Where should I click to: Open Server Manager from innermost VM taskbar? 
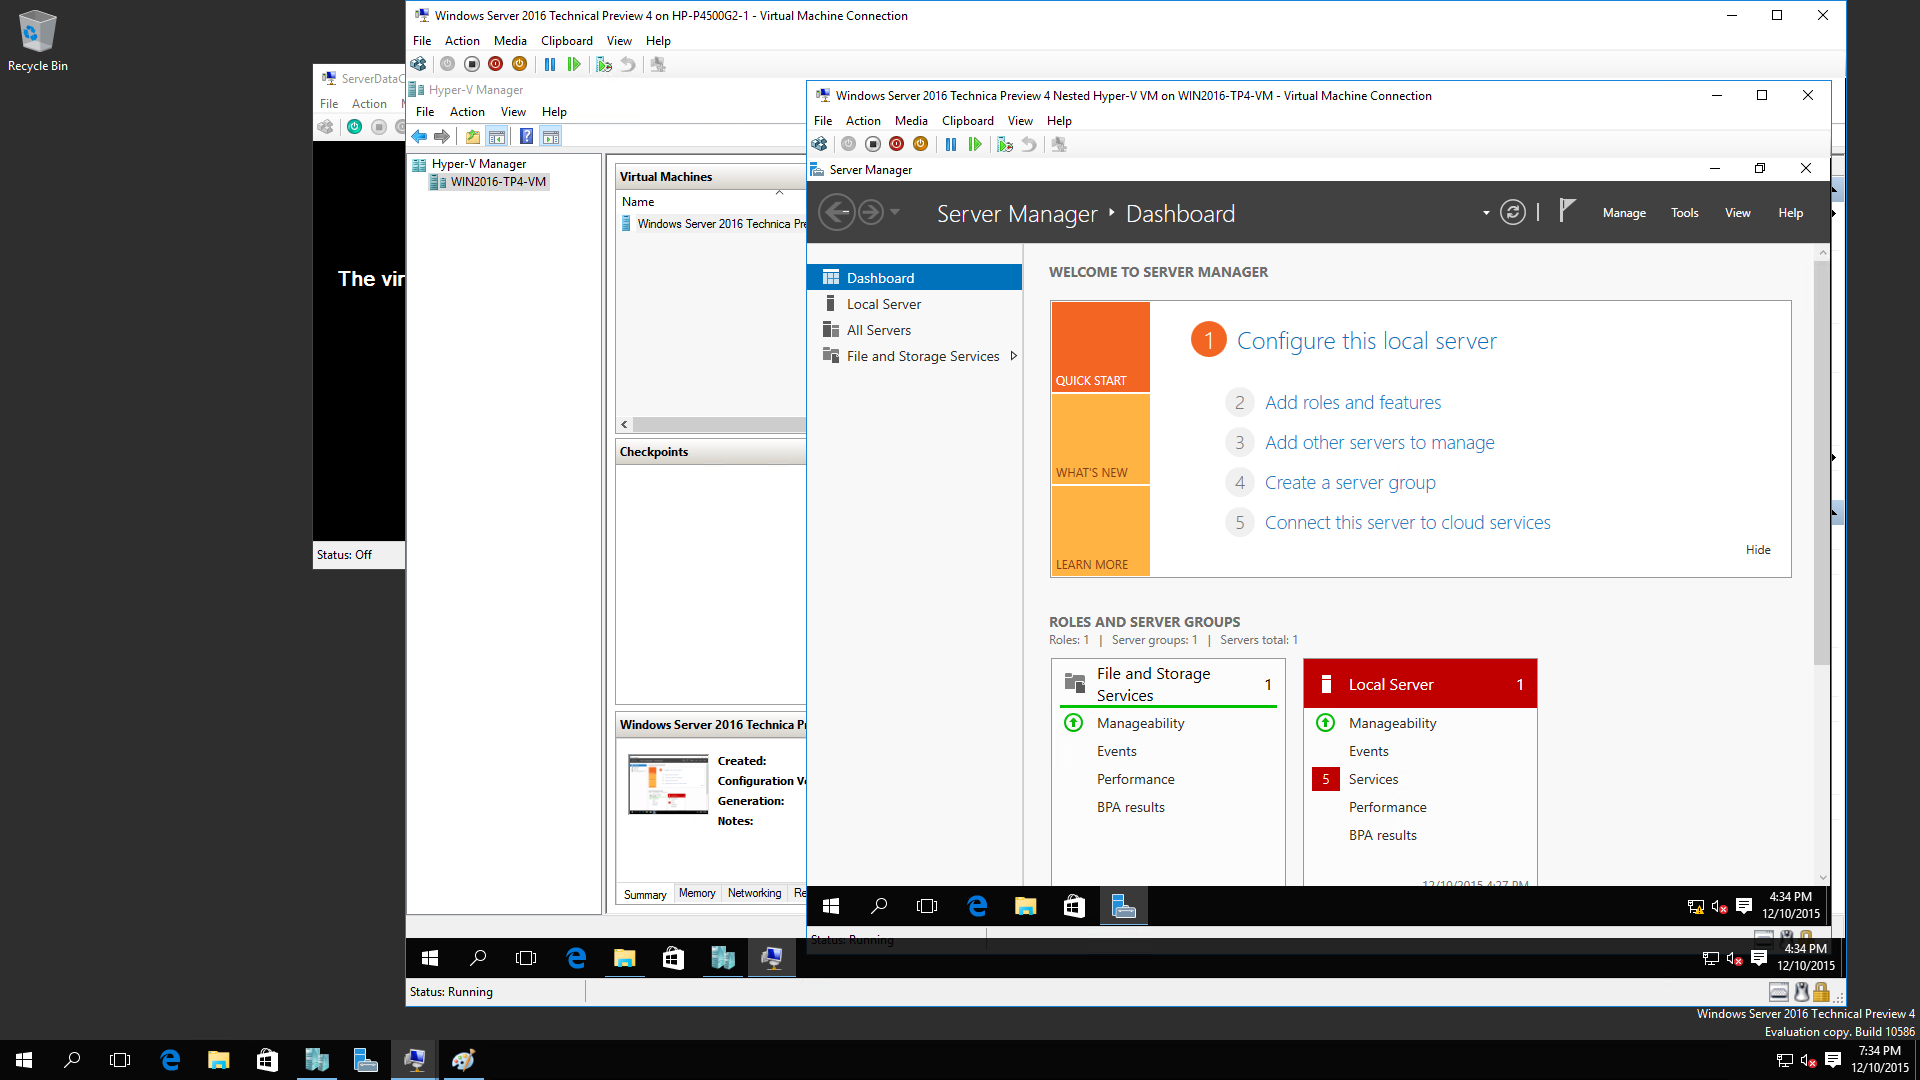(1123, 906)
